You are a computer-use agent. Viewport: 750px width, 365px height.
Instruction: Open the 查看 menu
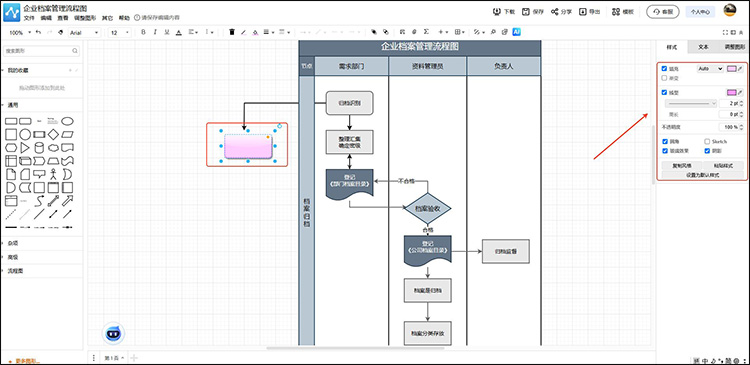(63, 18)
